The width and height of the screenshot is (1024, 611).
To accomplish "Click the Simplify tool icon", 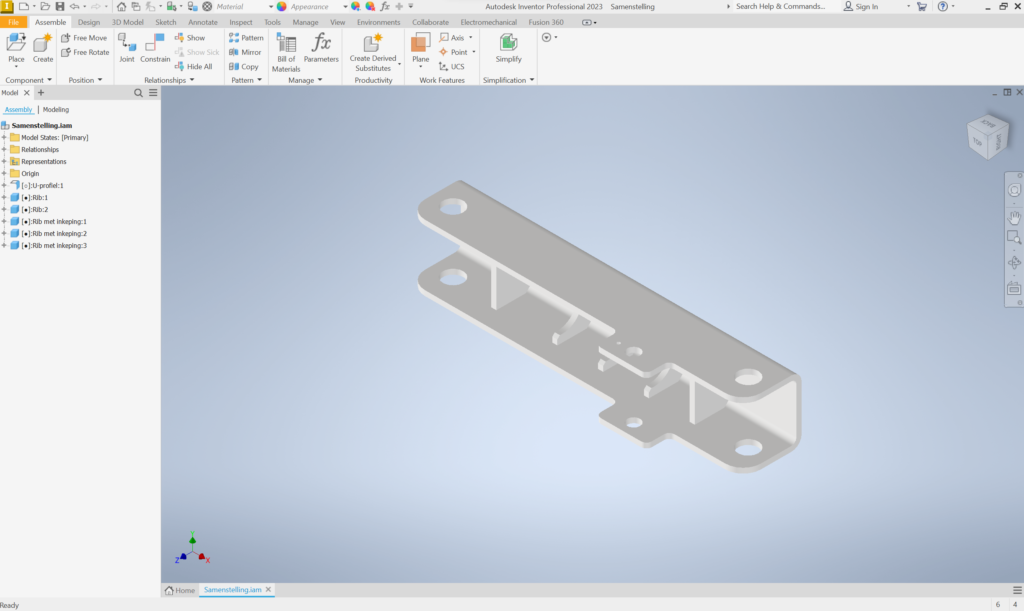I will coord(508,43).
